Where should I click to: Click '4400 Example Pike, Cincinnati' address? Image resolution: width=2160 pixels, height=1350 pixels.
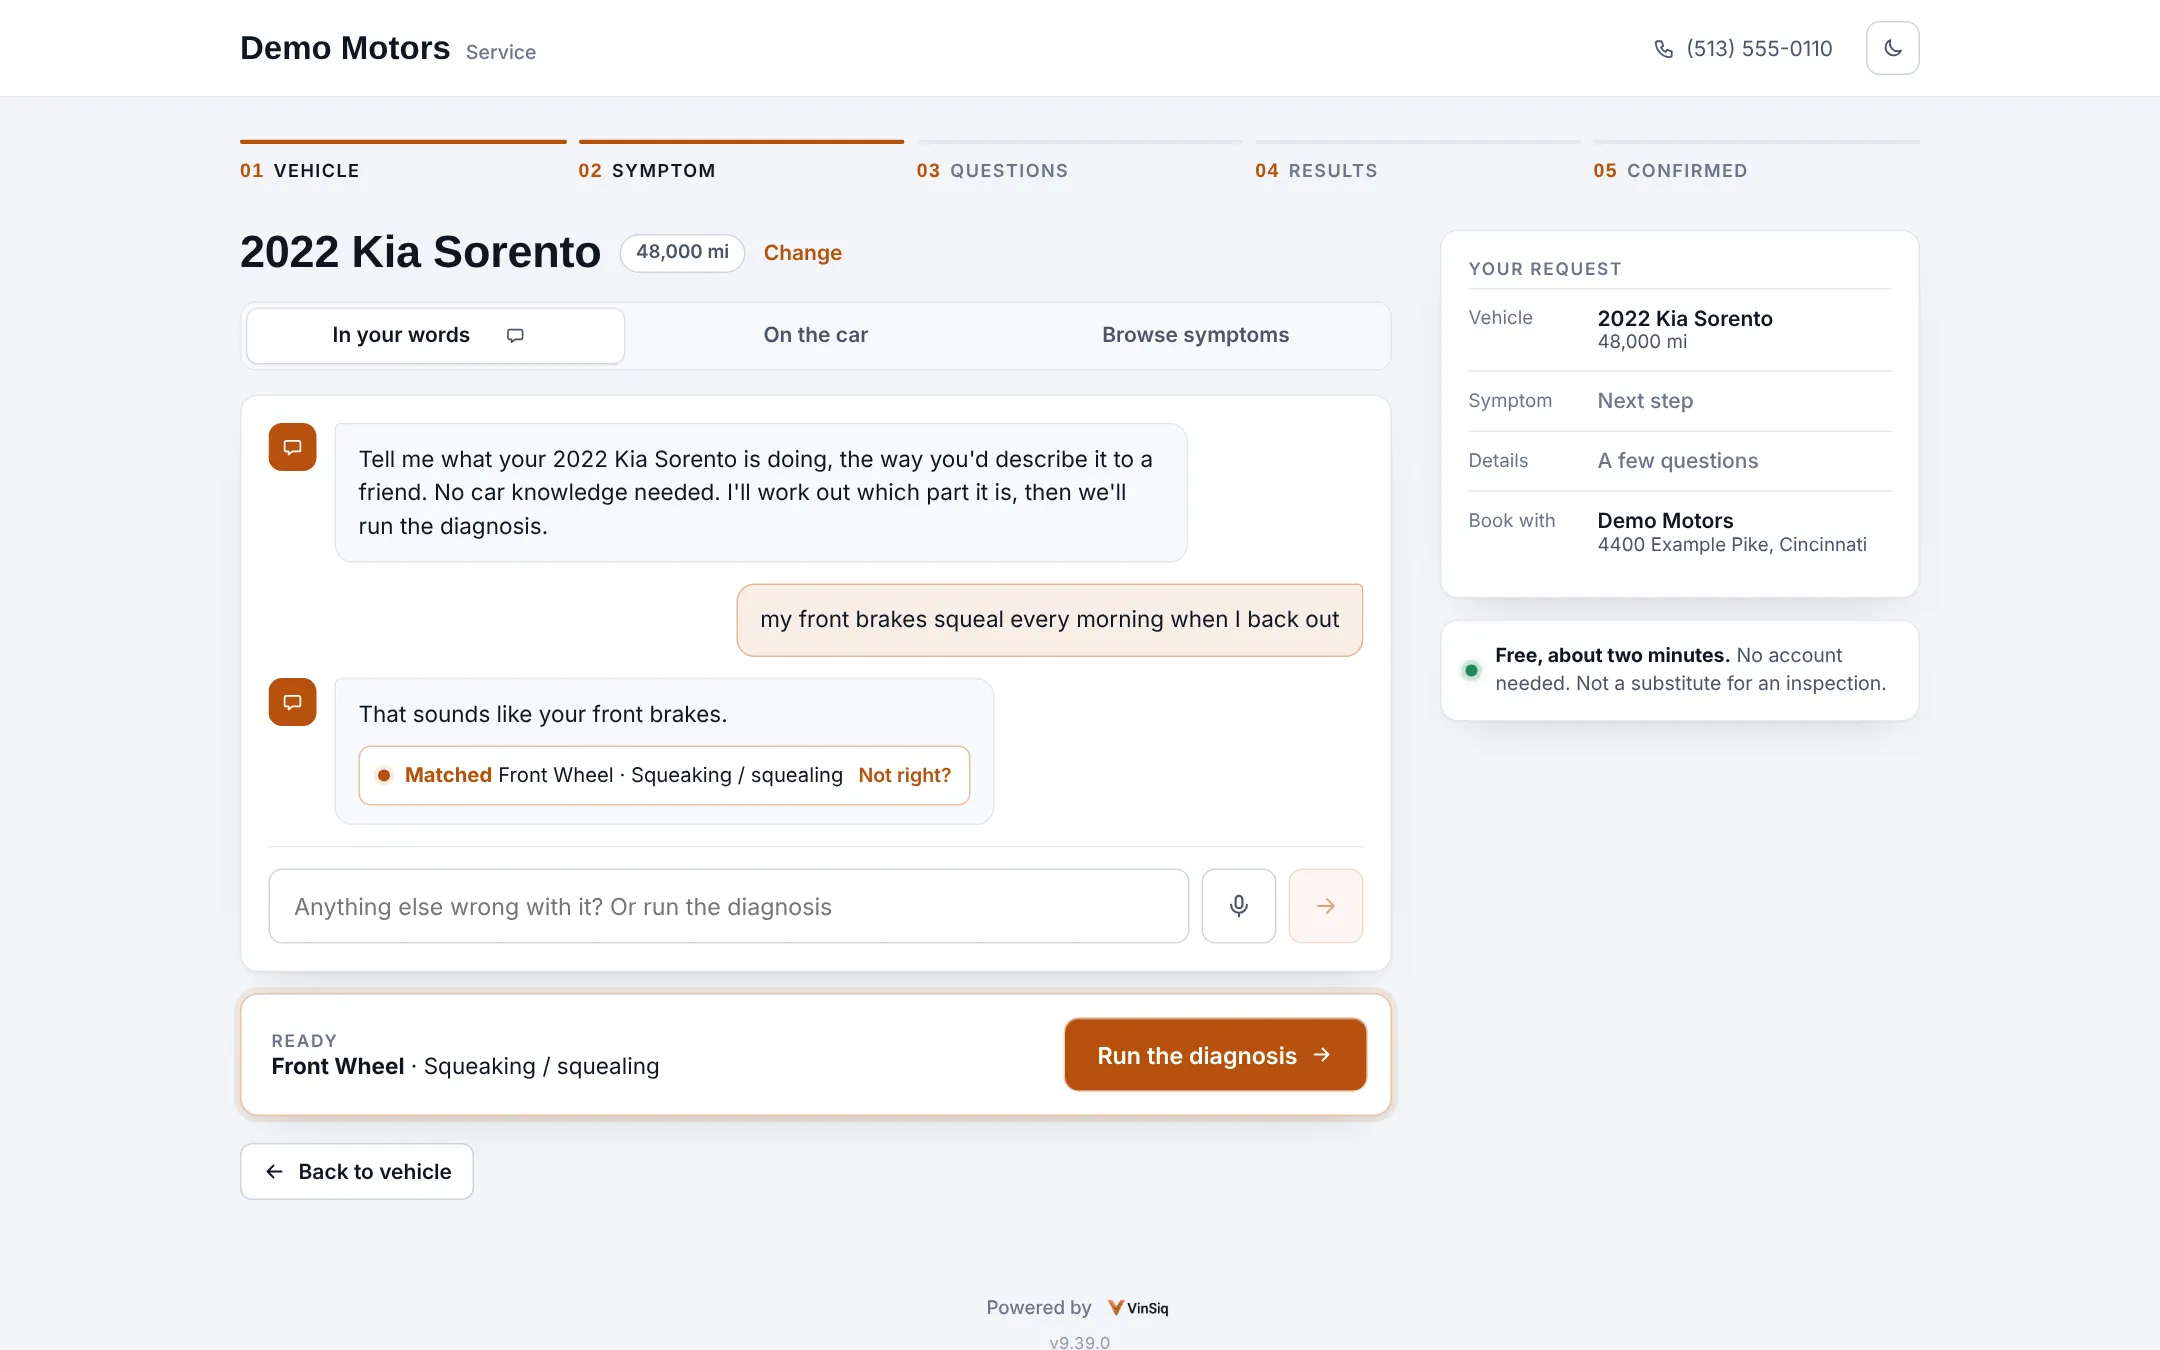click(x=1732, y=544)
